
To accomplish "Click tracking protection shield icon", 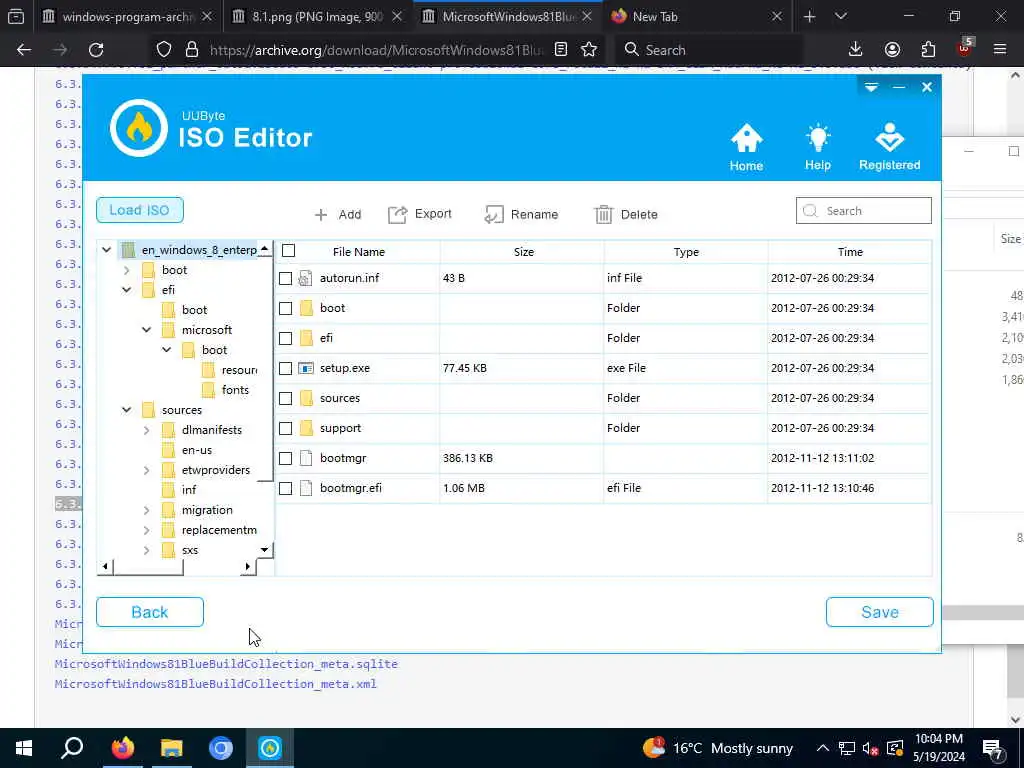I will [164, 50].
